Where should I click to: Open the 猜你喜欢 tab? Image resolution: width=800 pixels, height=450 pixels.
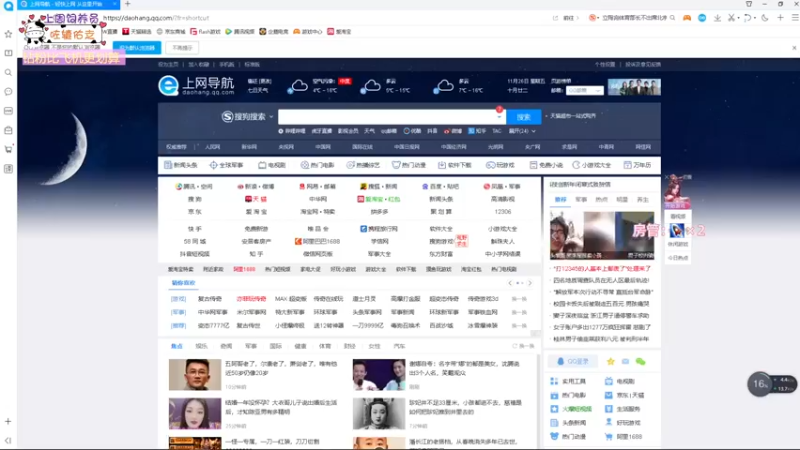(183, 283)
